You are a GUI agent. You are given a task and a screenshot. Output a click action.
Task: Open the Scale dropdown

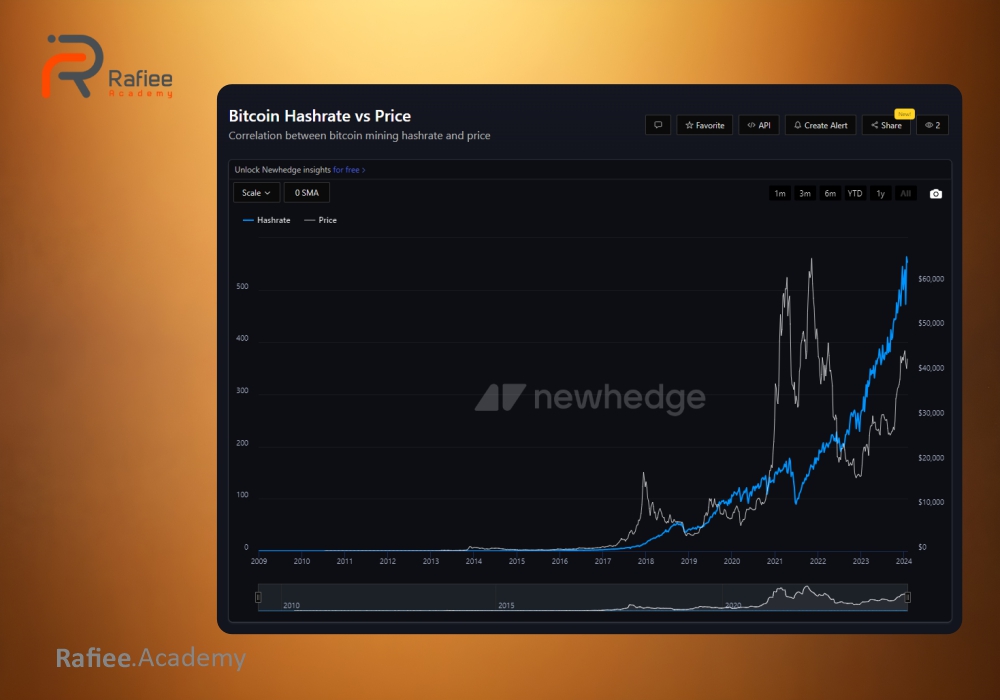click(256, 193)
